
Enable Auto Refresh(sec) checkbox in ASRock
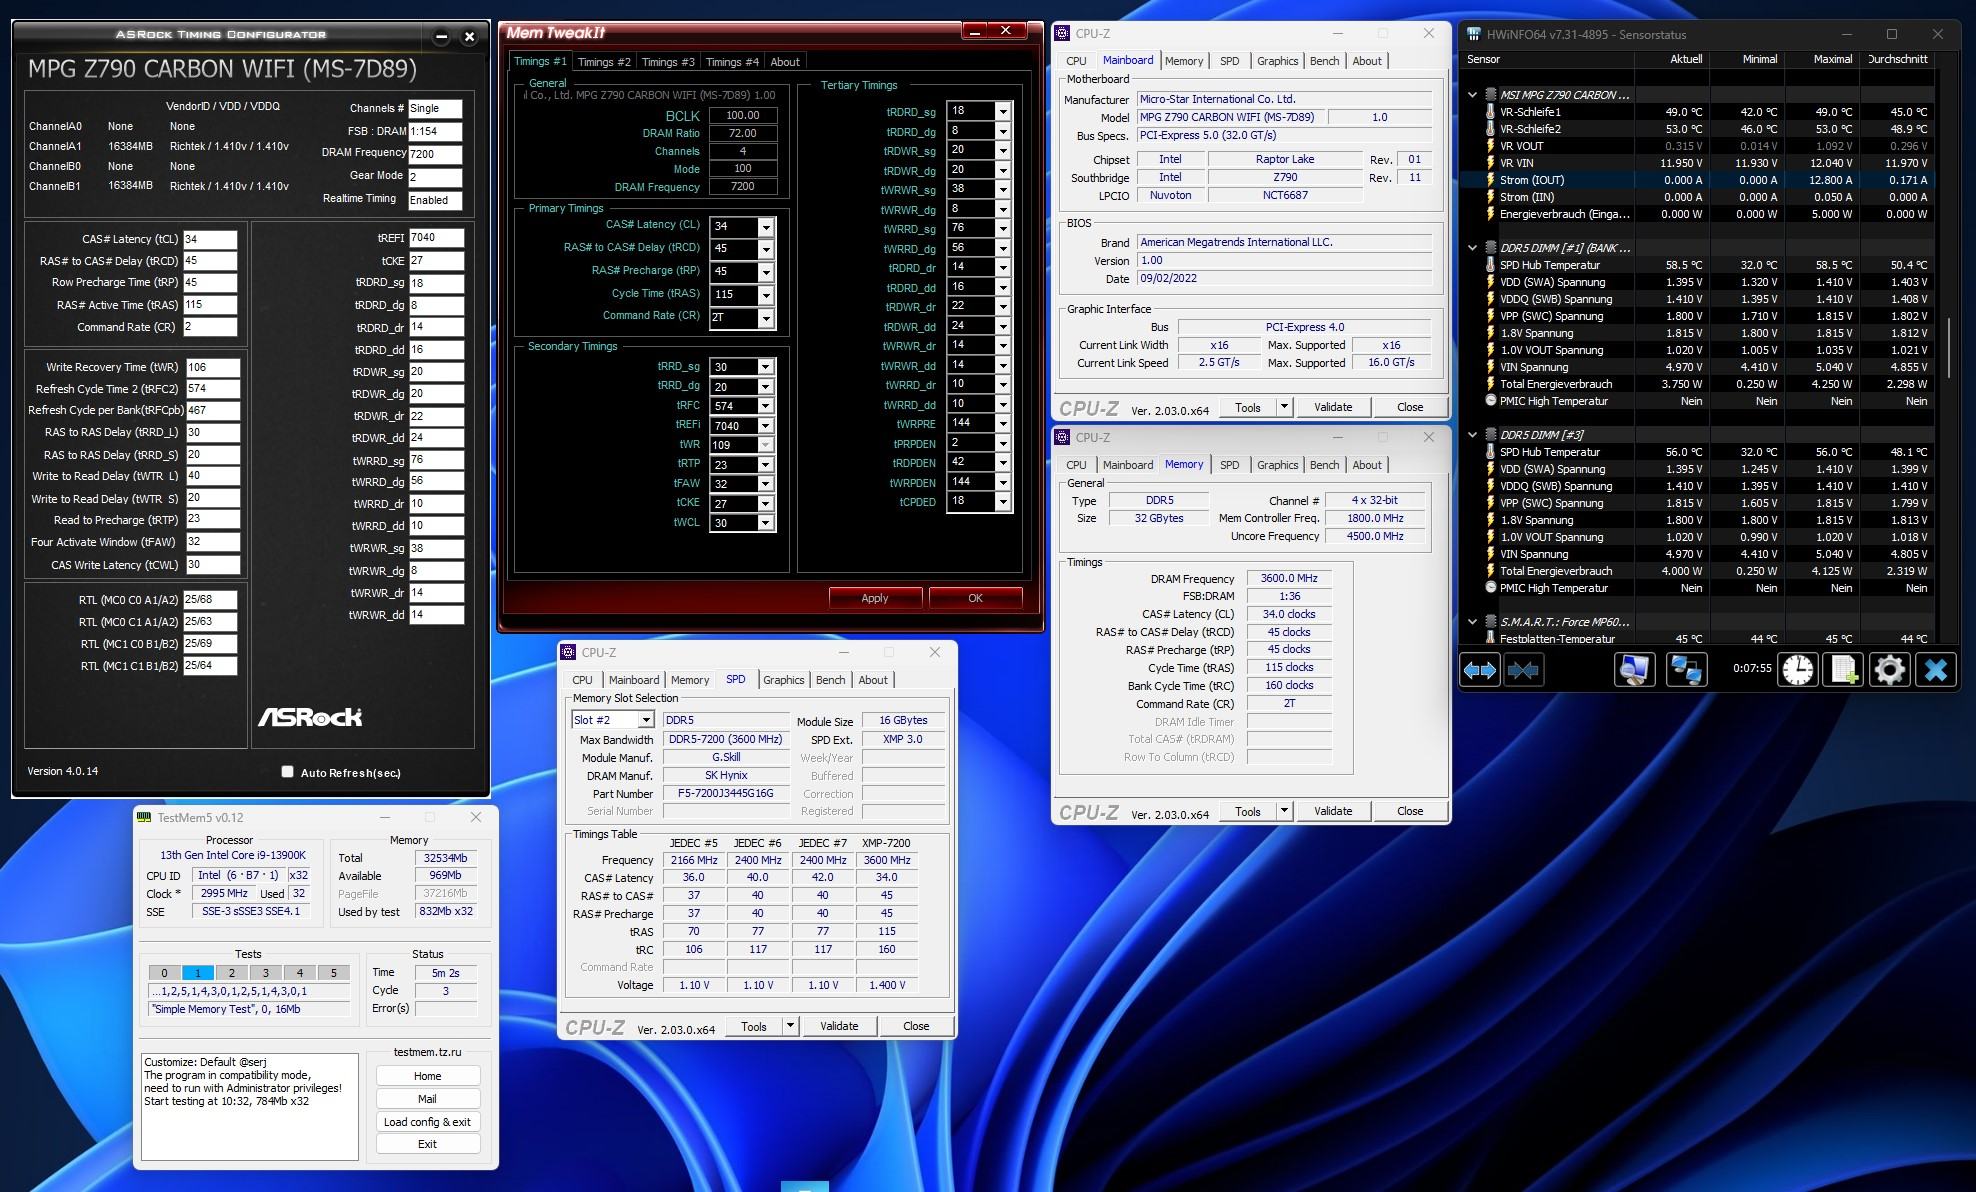click(287, 772)
